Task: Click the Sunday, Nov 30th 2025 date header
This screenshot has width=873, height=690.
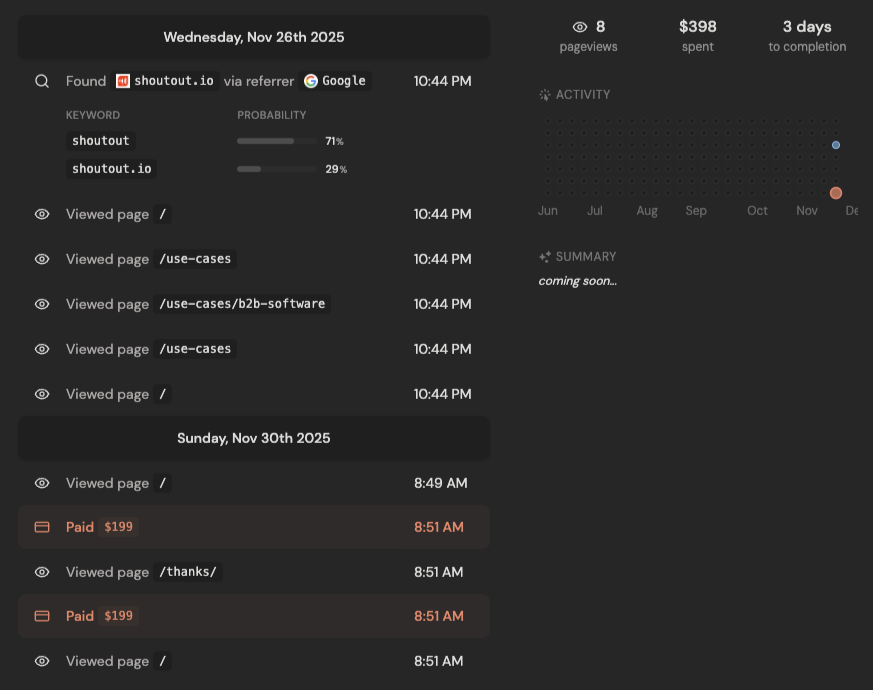Action: 254,438
